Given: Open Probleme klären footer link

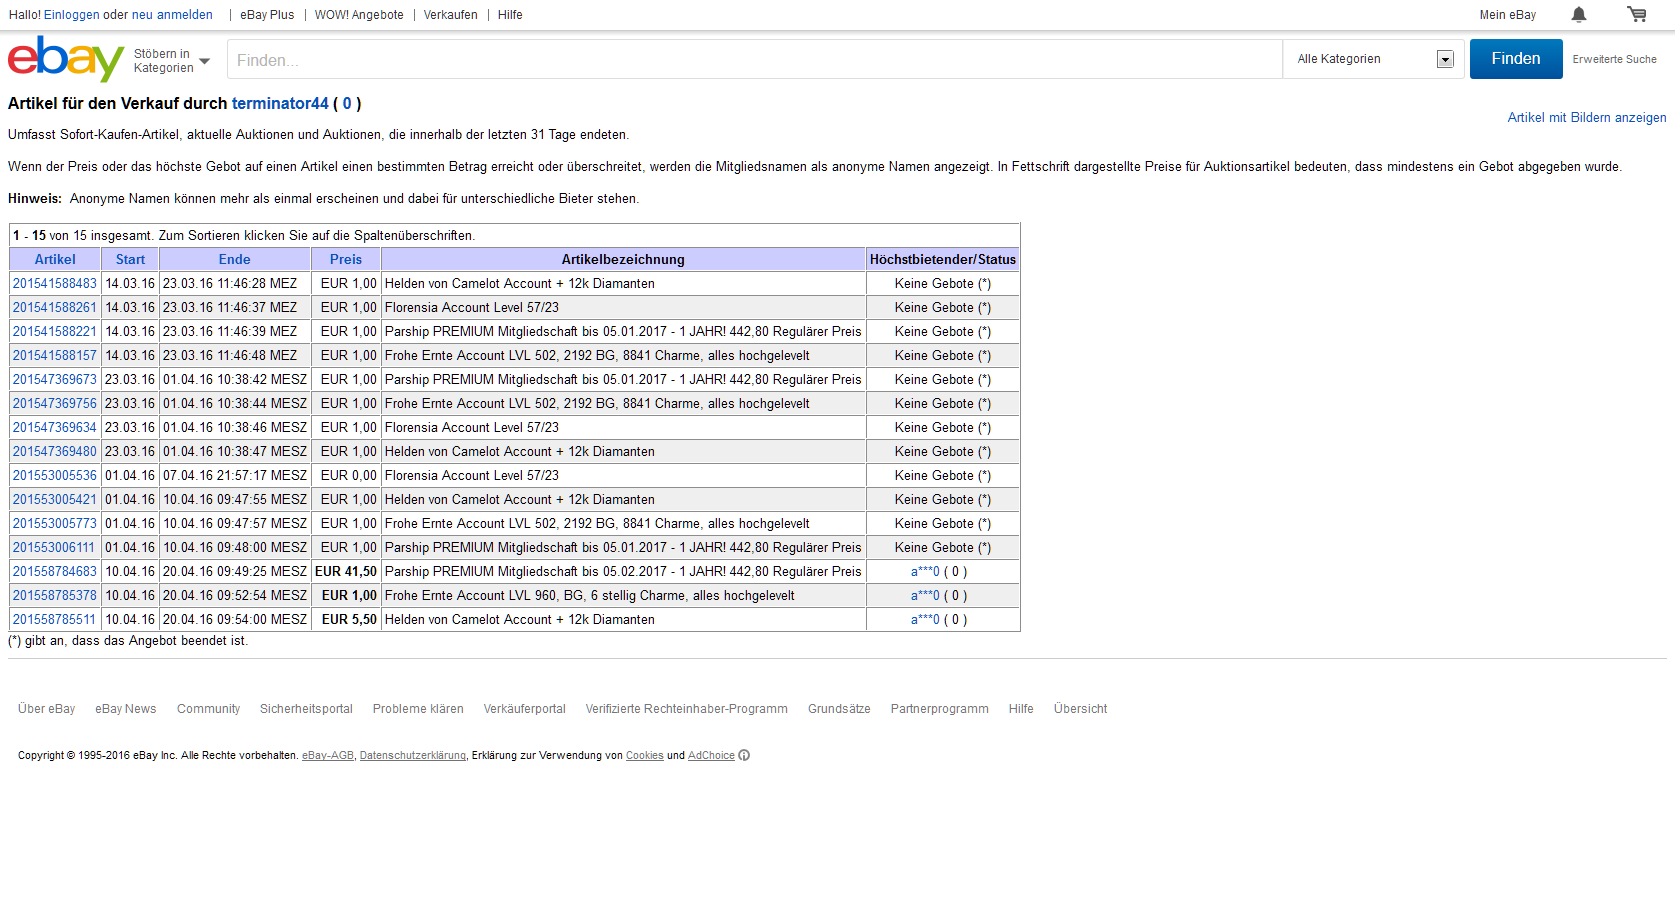Looking at the screenshot, I should 418,709.
